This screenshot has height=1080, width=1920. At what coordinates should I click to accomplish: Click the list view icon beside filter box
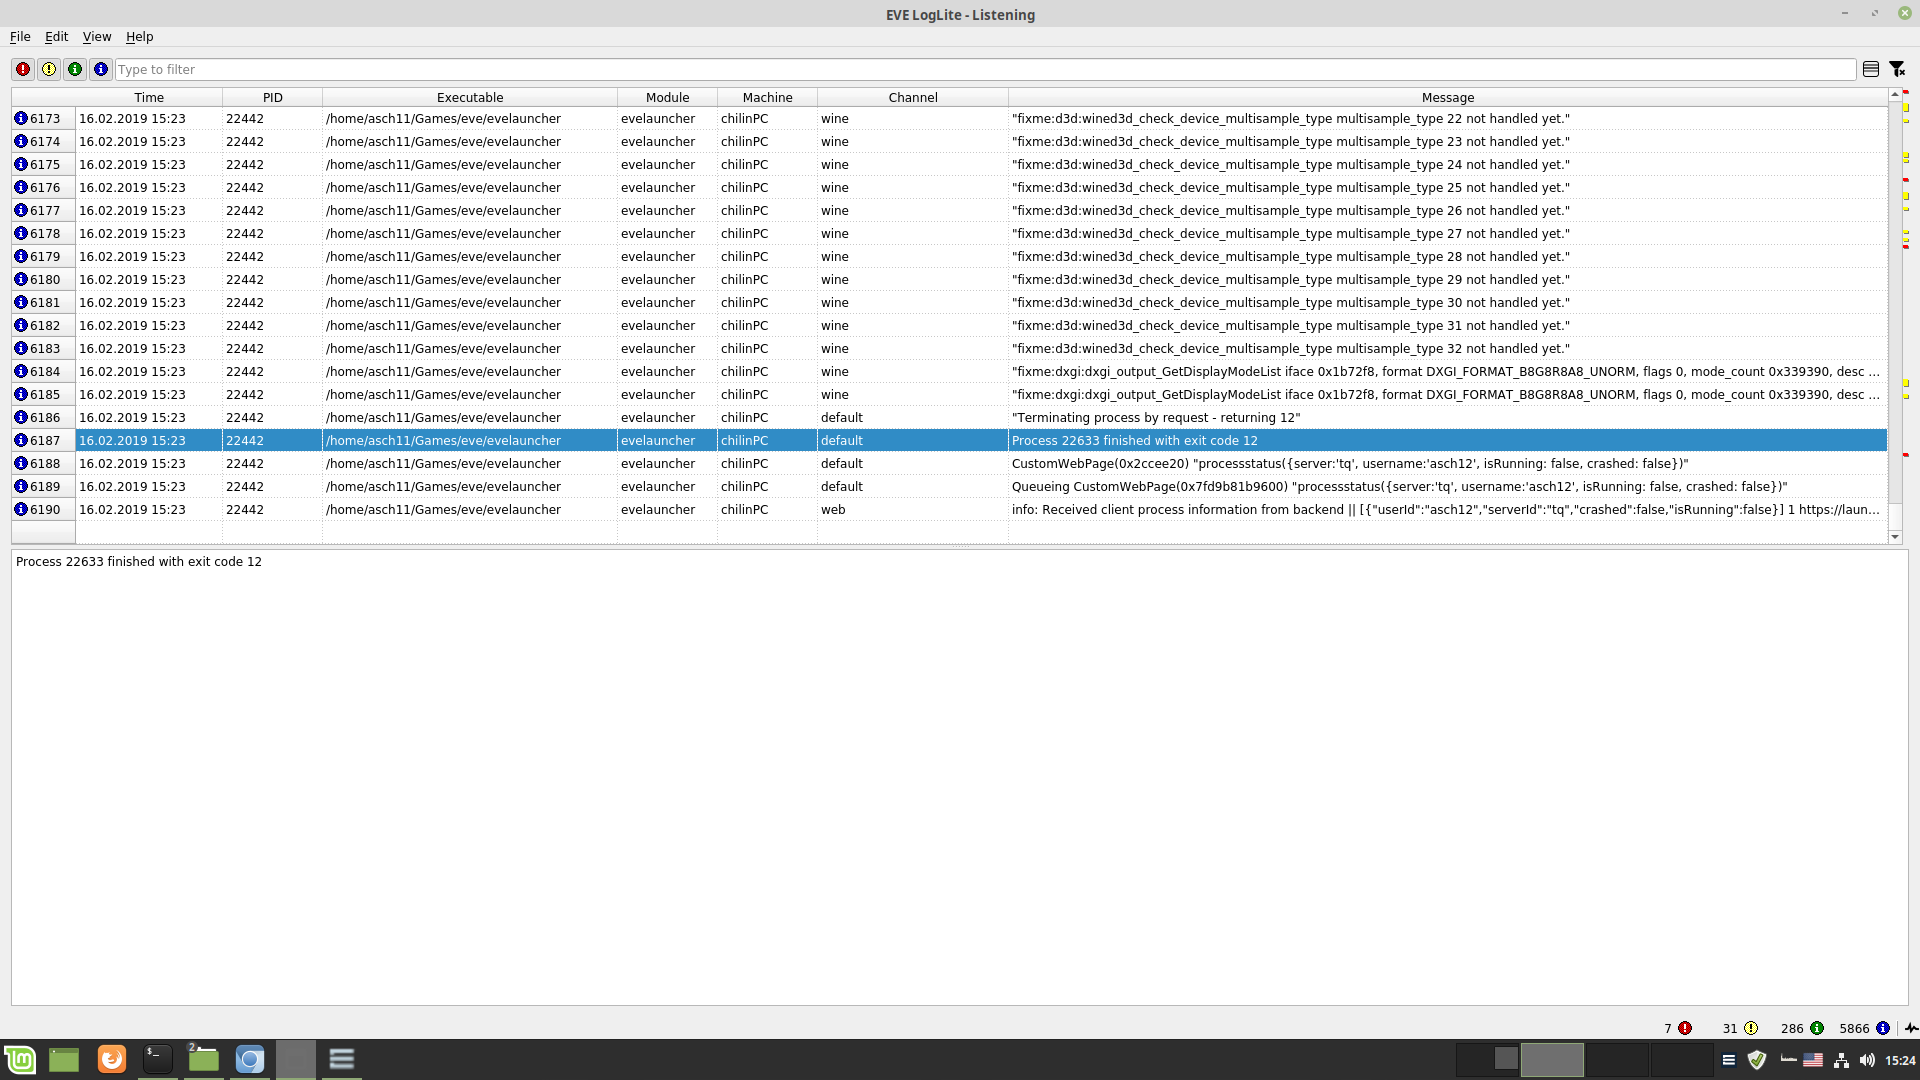(x=1871, y=69)
